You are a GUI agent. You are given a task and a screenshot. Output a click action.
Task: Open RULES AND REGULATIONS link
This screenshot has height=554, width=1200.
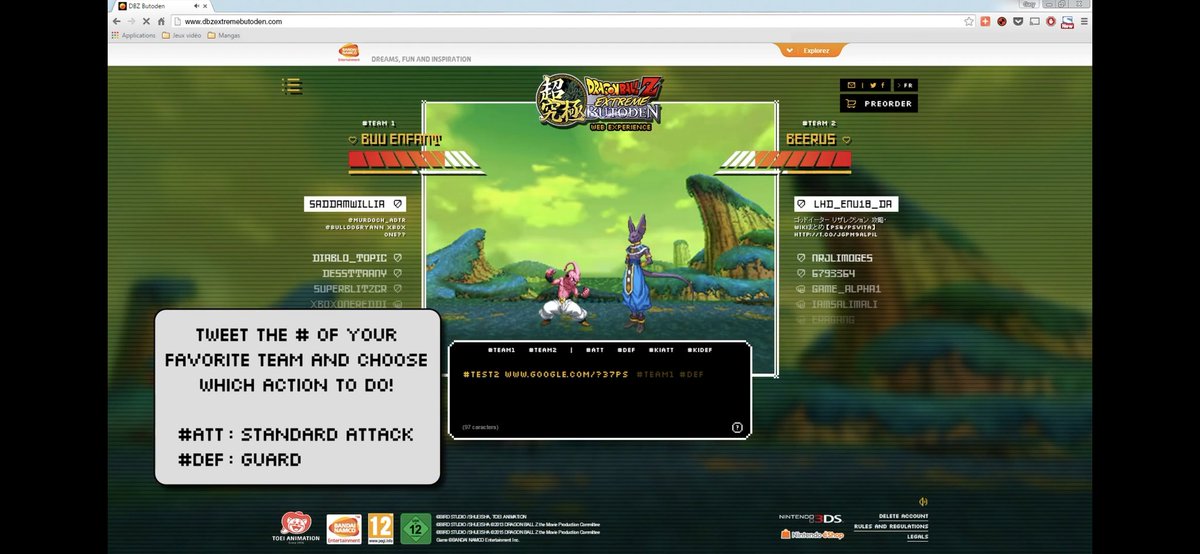(x=891, y=526)
